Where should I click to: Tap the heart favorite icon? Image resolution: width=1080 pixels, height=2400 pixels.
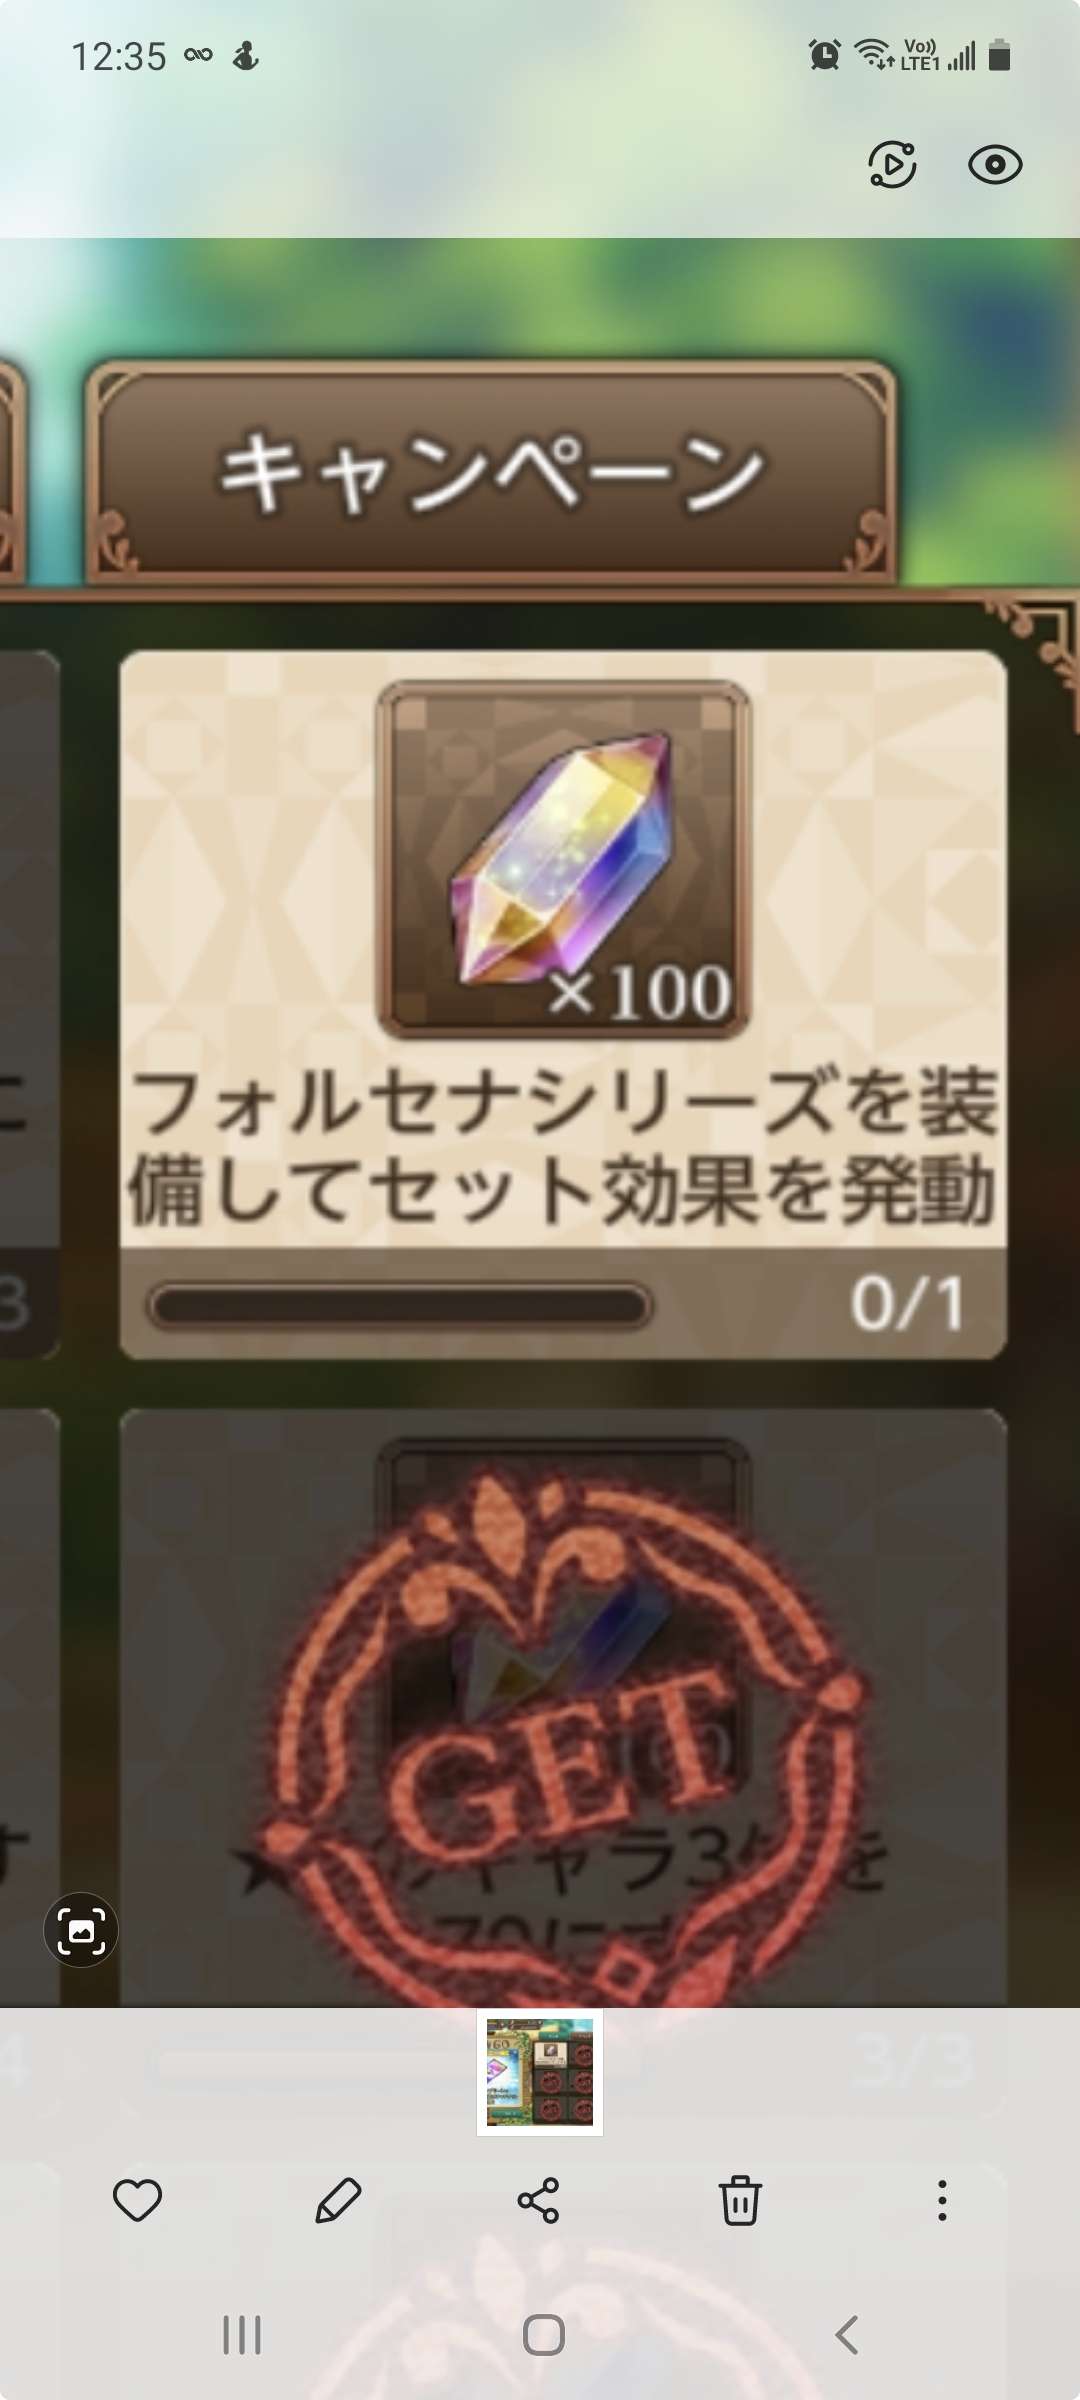[x=137, y=2200]
